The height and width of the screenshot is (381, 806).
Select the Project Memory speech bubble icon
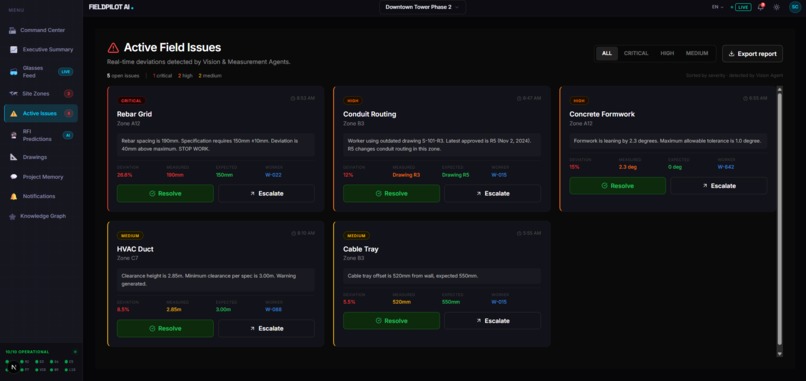(13, 177)
